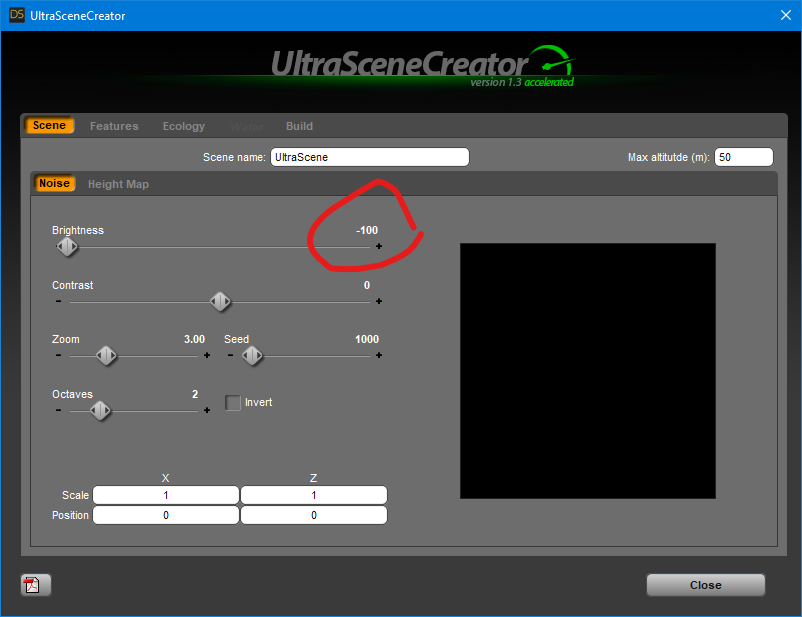The height and width of the screenshot is (617, 802).
Task: Click the Contrast plus increment button
Action: (x=378, y=301)
